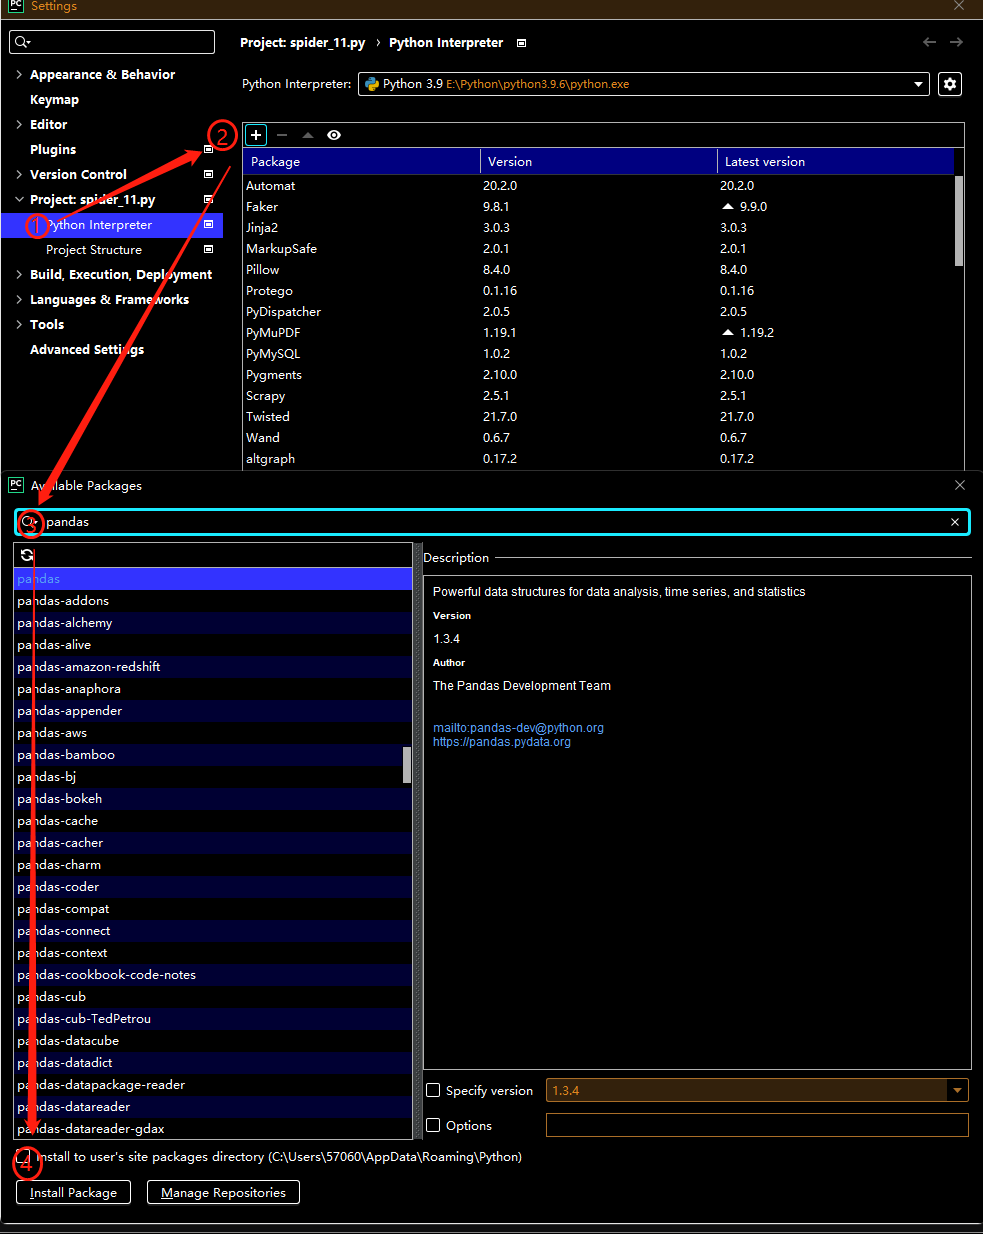Viewport: 983px width, 1234px height.
Task: Open the pandas-dev mailto link
Action: coord(518,728)
